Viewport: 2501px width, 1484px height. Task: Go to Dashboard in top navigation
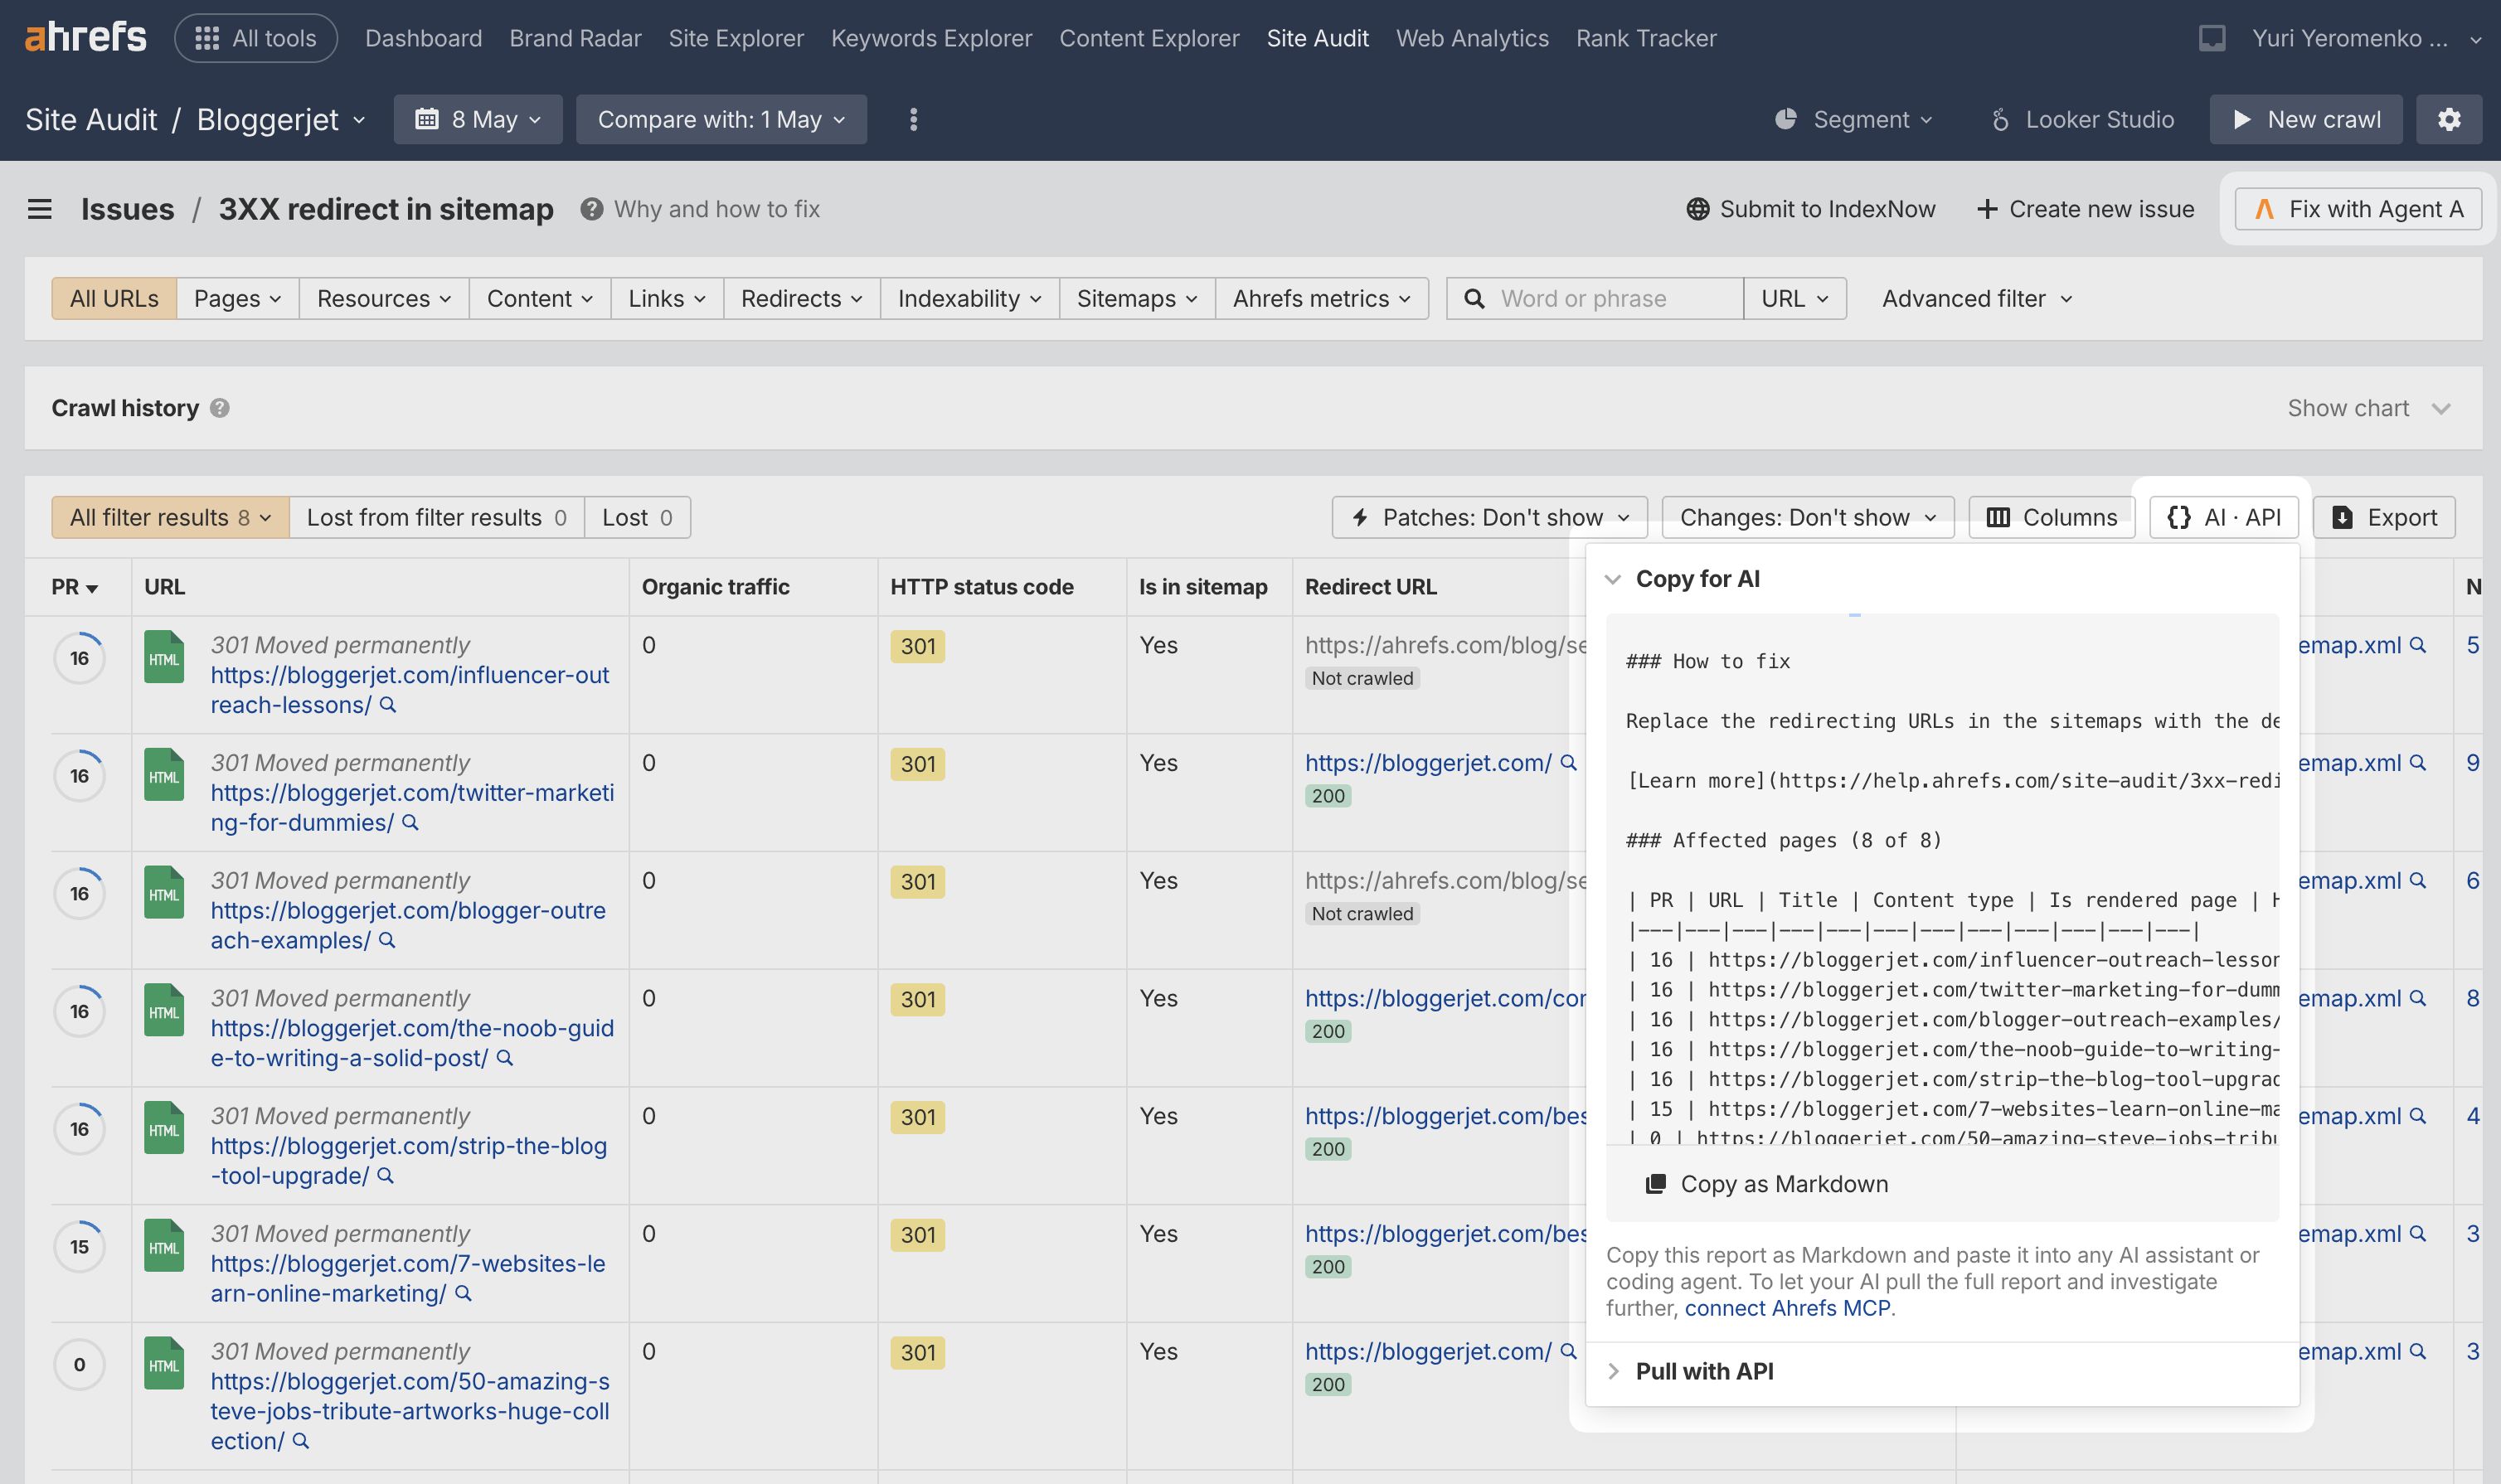[424, 38]
